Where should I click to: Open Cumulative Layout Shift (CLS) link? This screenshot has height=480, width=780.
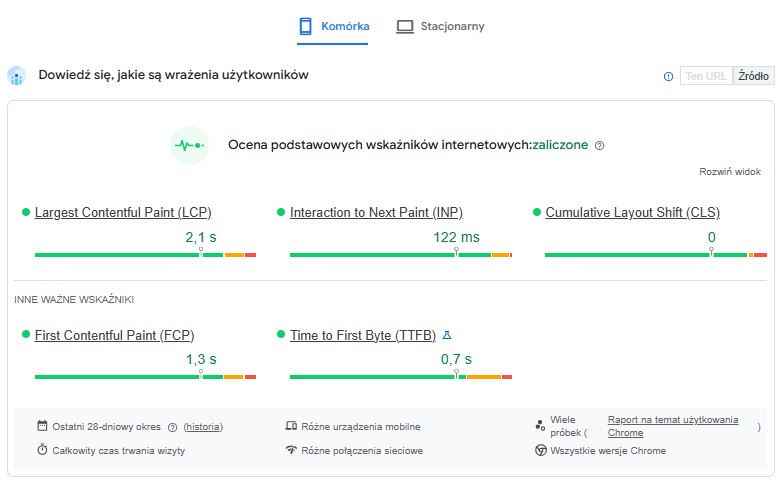click(633, 212)
